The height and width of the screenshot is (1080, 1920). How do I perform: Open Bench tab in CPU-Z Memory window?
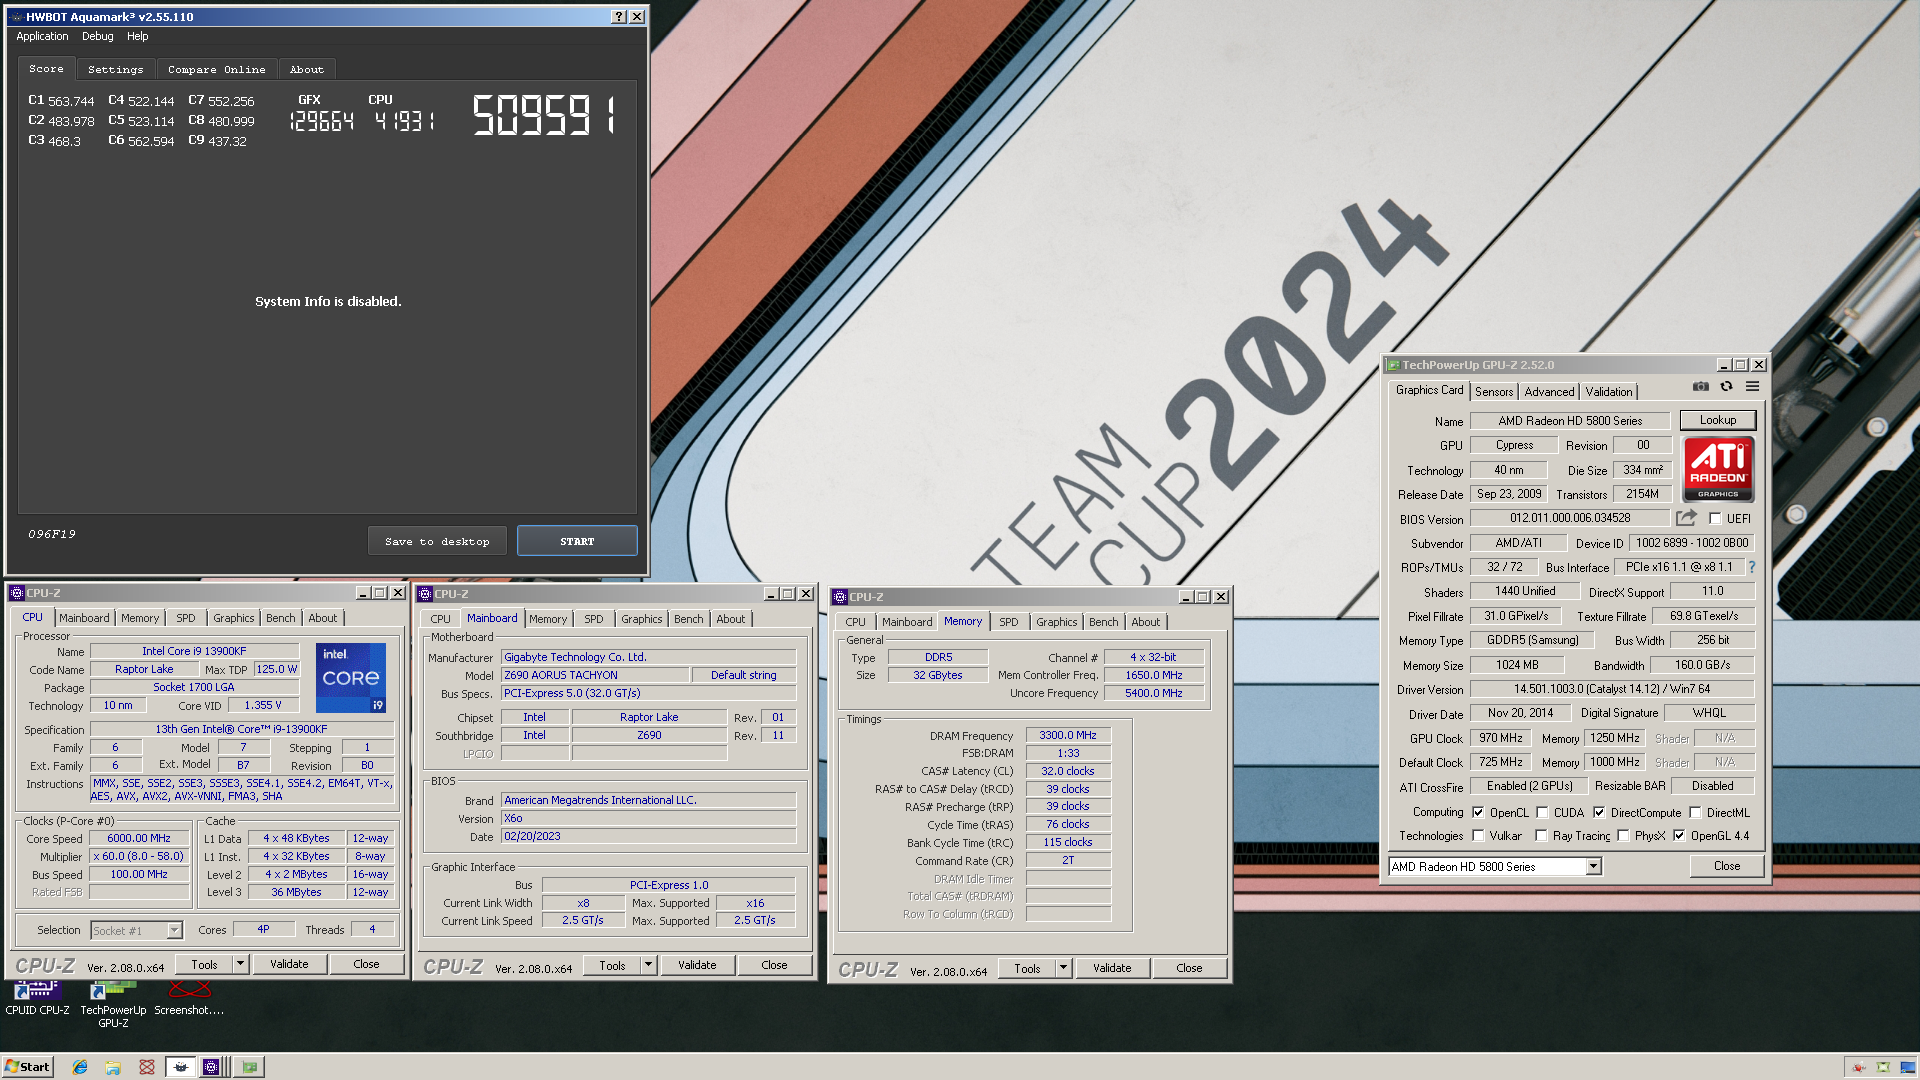[x=1104, y=622]
